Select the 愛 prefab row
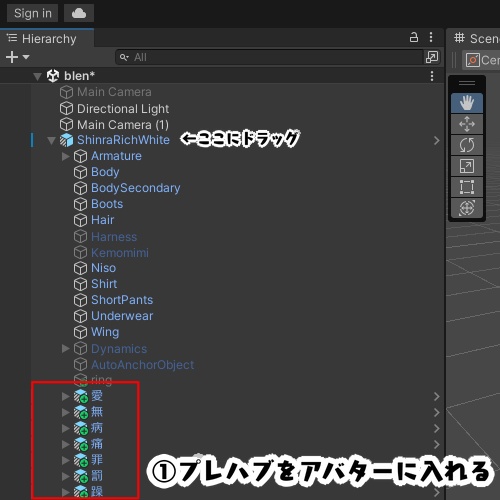This screenshot has height=500, width=500. click(97, 396)
